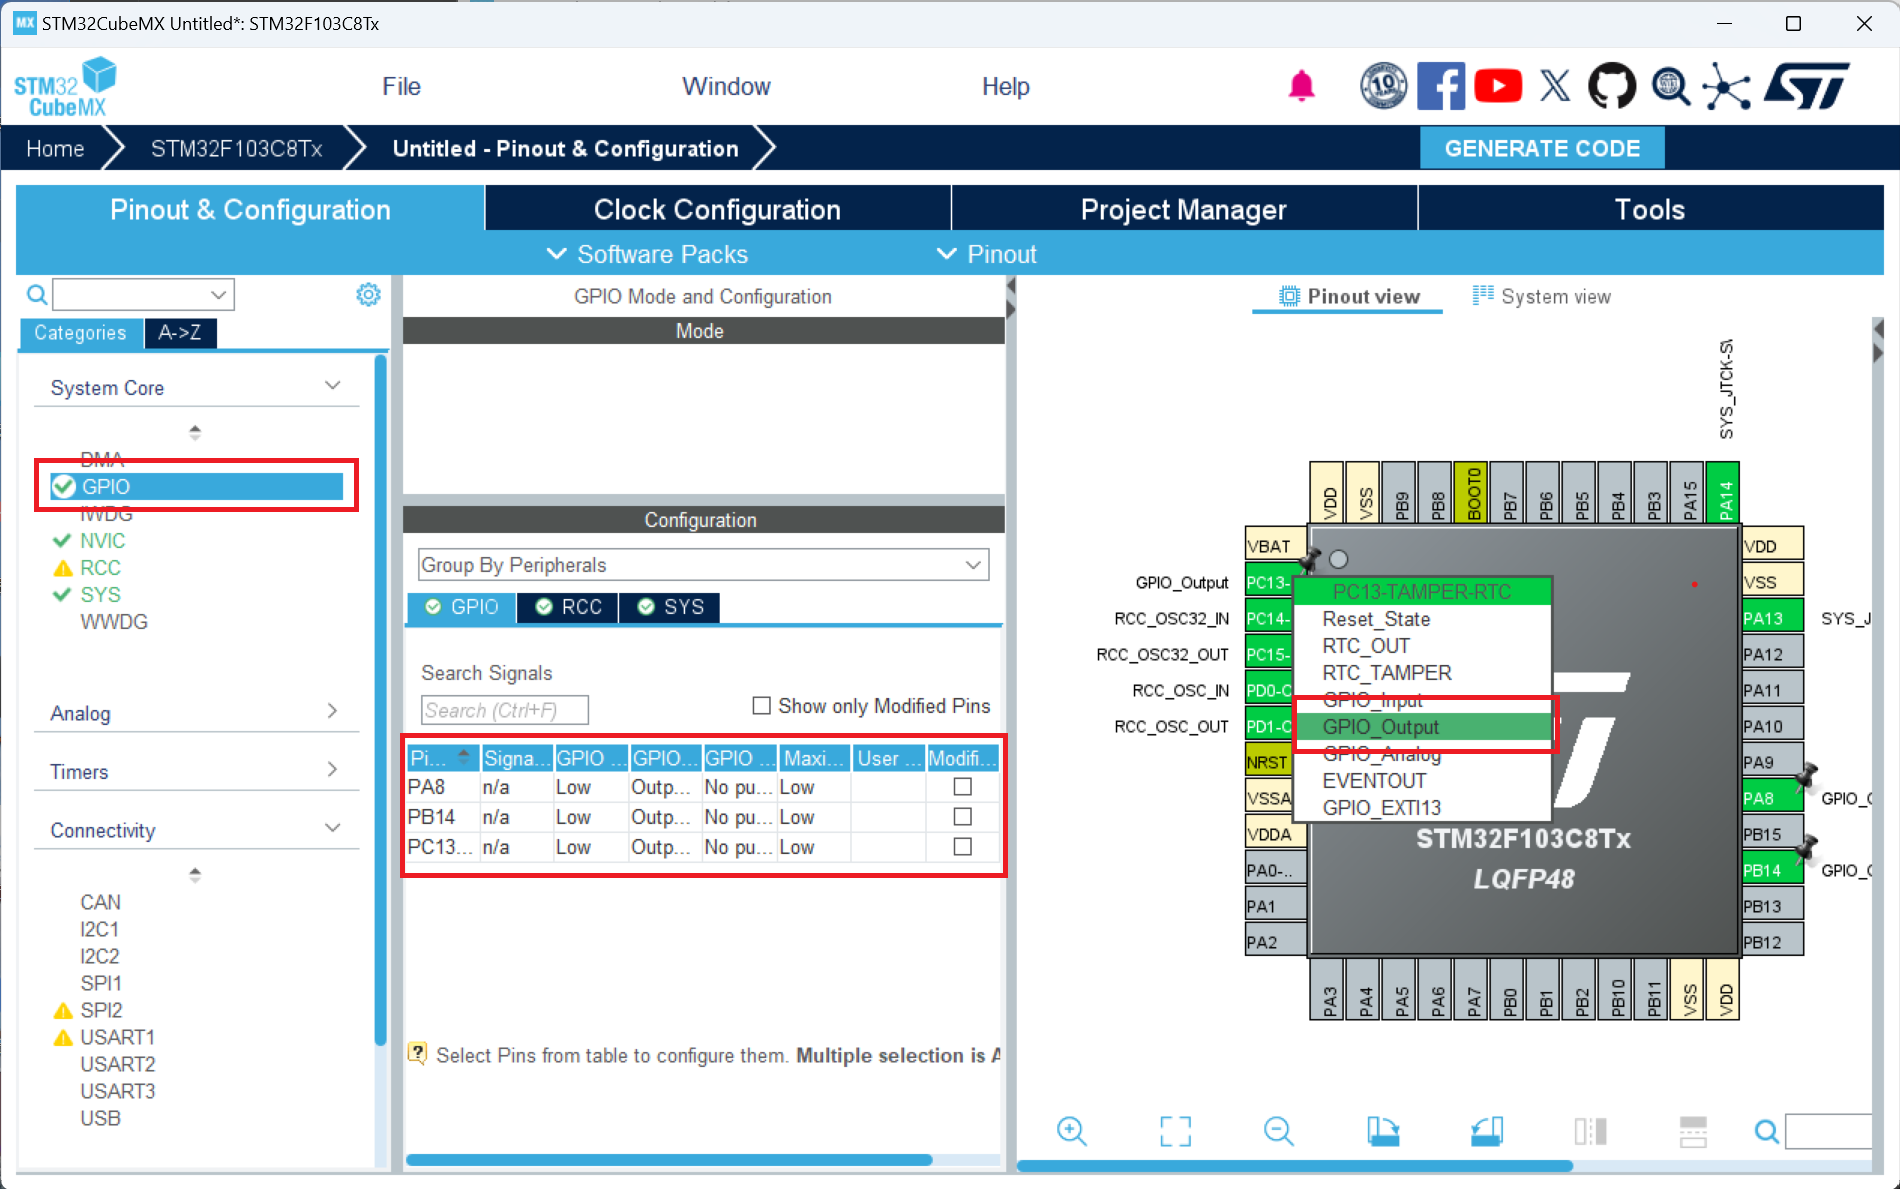
Task: Select the NRST pin on the chip
Action: (1268, 762)
